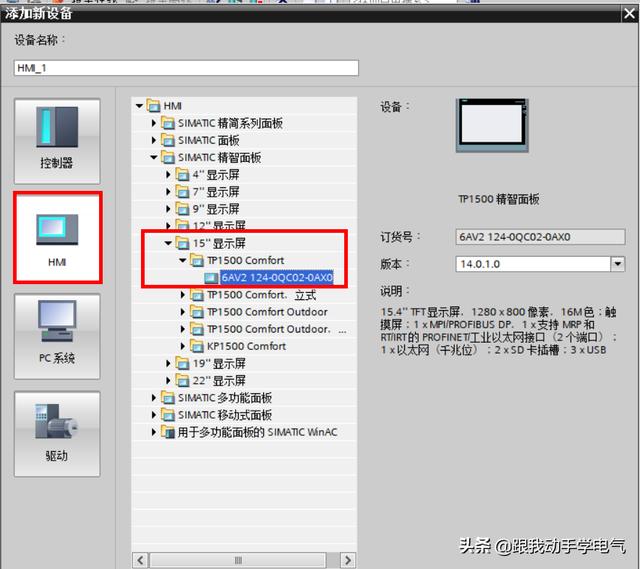Expand SIMATIC 精简系列面板 folder
Viewport: 640px width, 569px height.
[153, 123]
